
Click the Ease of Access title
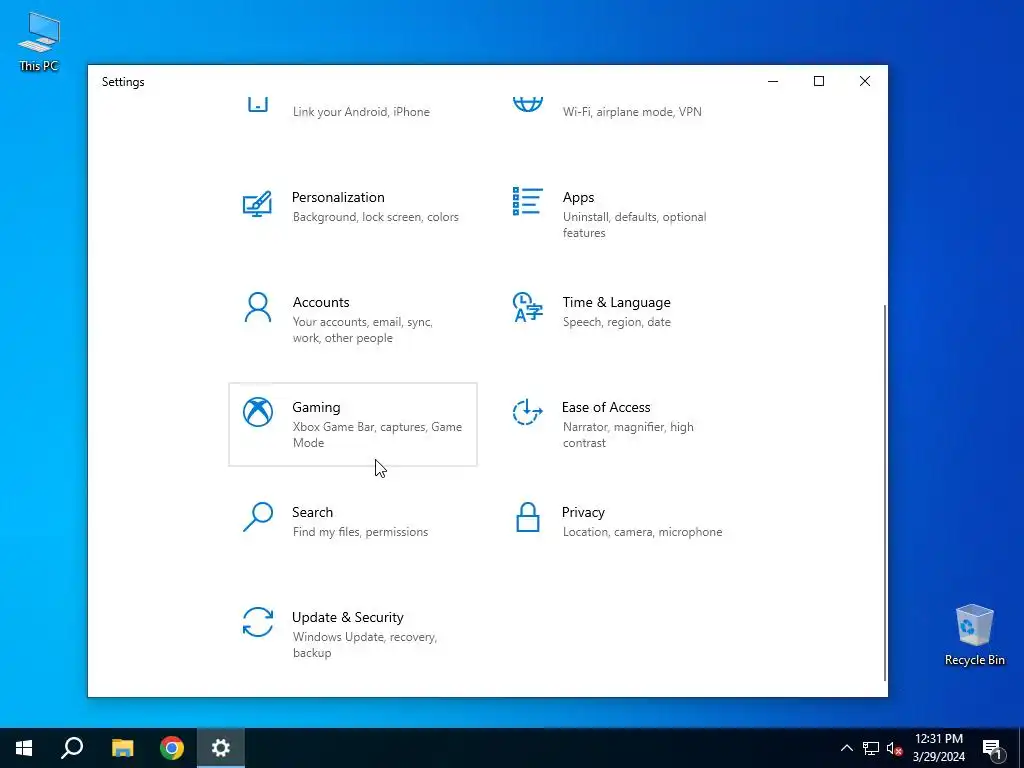pyautogui.click(x=606, y=408)
